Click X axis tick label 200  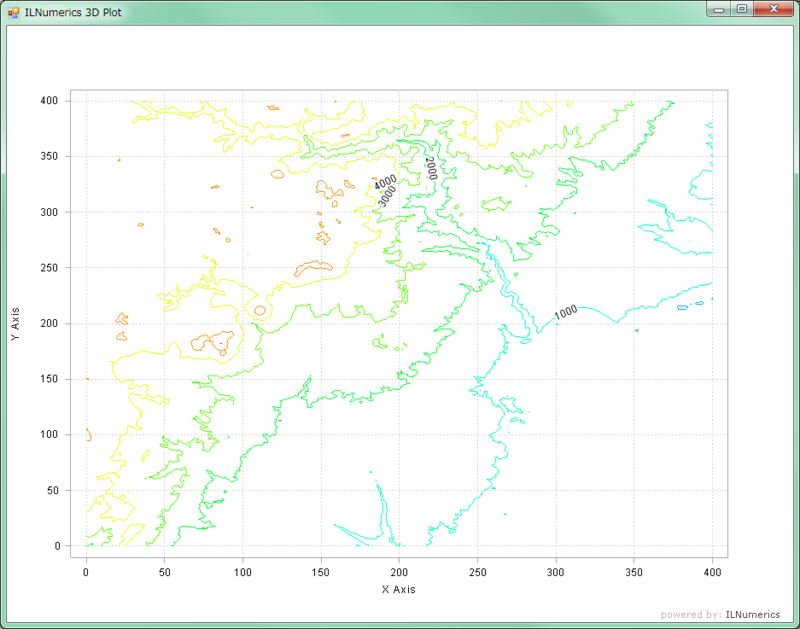click(399, 572)
